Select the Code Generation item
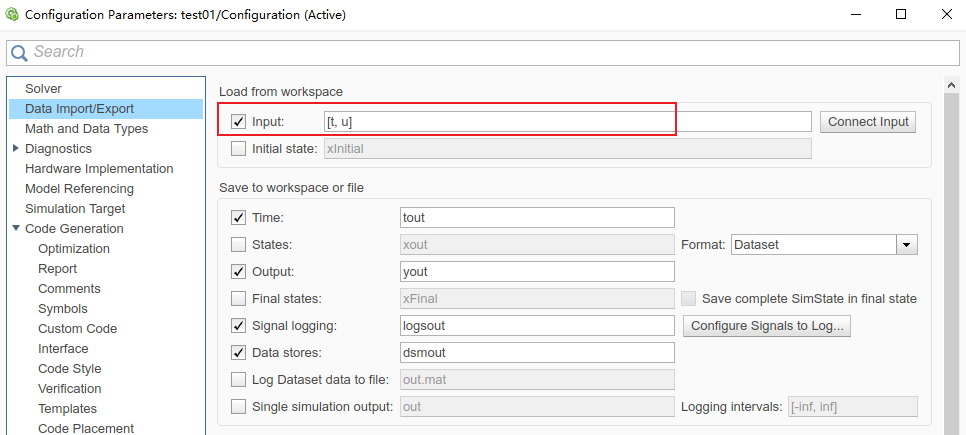Viewport: 966px width, 435px height. pyautogui.click(x=74, y=229)
